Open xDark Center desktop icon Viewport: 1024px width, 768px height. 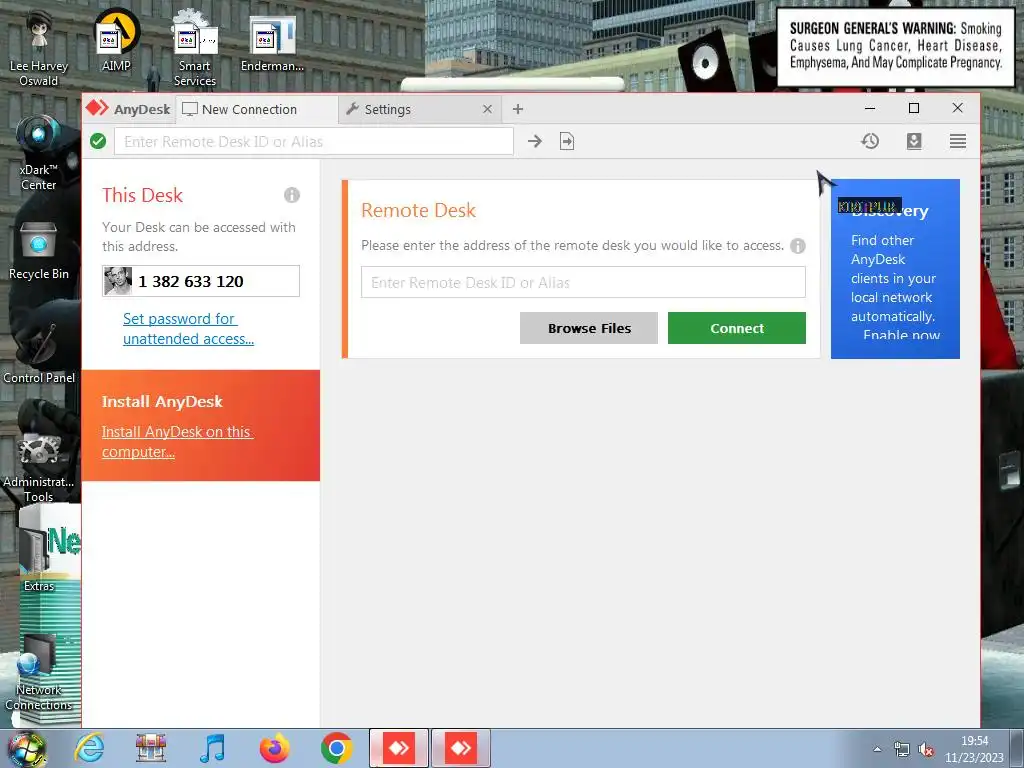pos(39,153)
